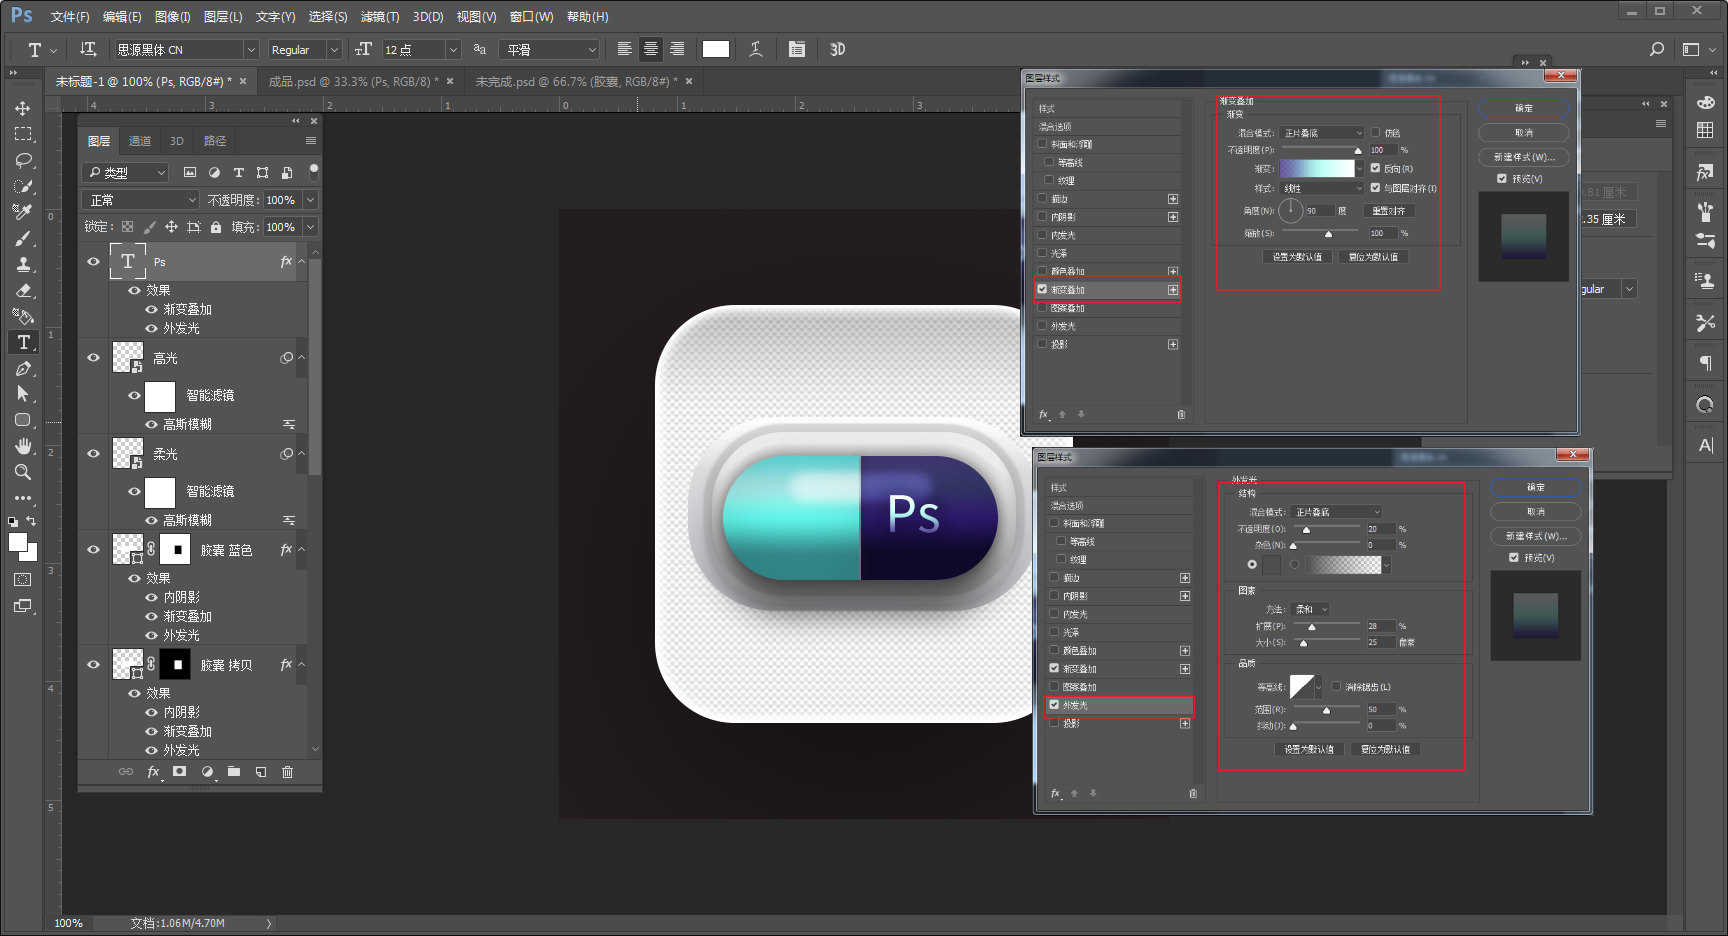1728x936 pixels.
Task: Select the Rectangular Marquee tool
Action: coord(22,134)
